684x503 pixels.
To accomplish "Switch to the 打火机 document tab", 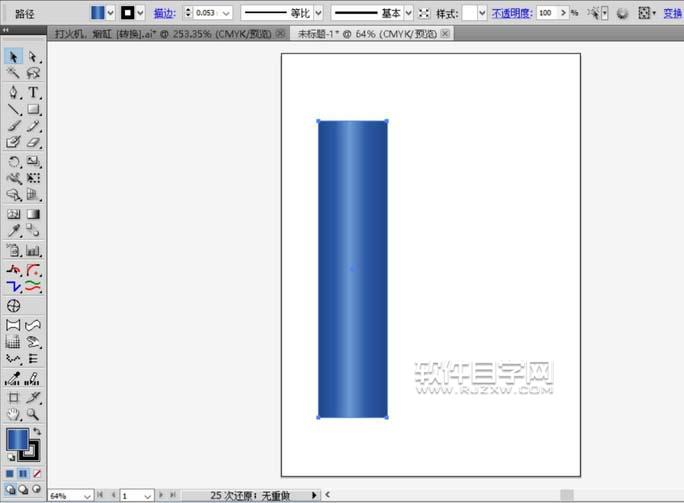I will [163, 34].
